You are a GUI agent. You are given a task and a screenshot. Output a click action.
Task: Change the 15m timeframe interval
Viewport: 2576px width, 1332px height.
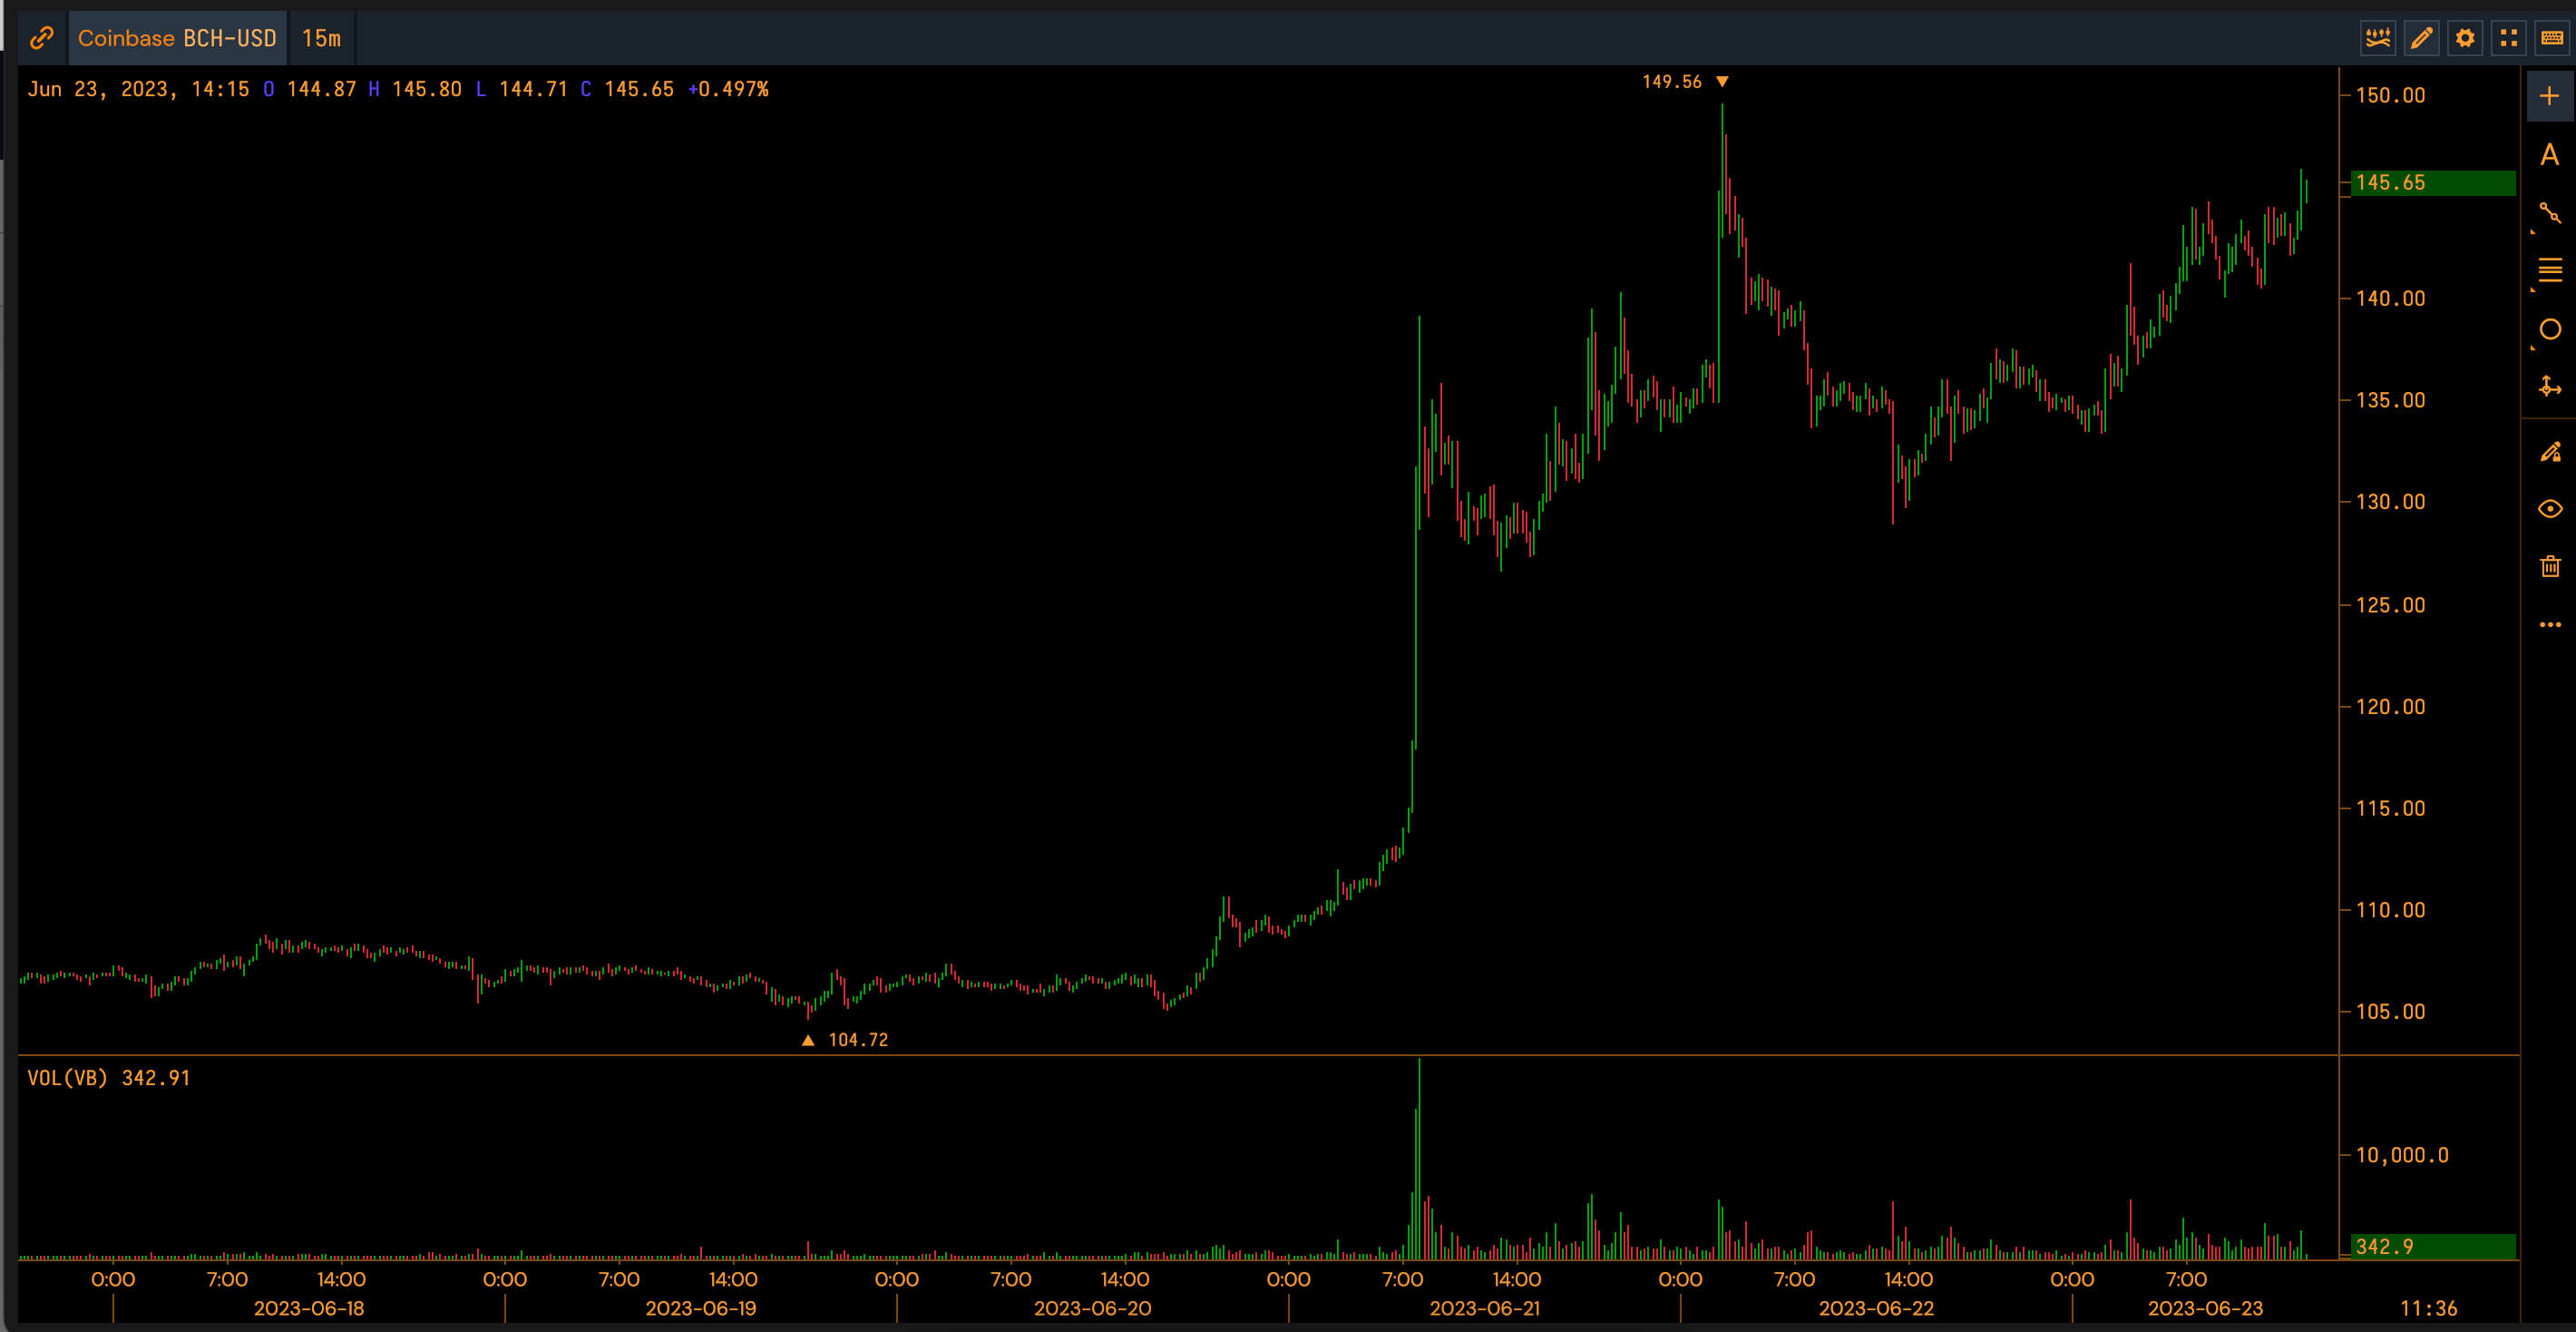click(x=321, y=38)
